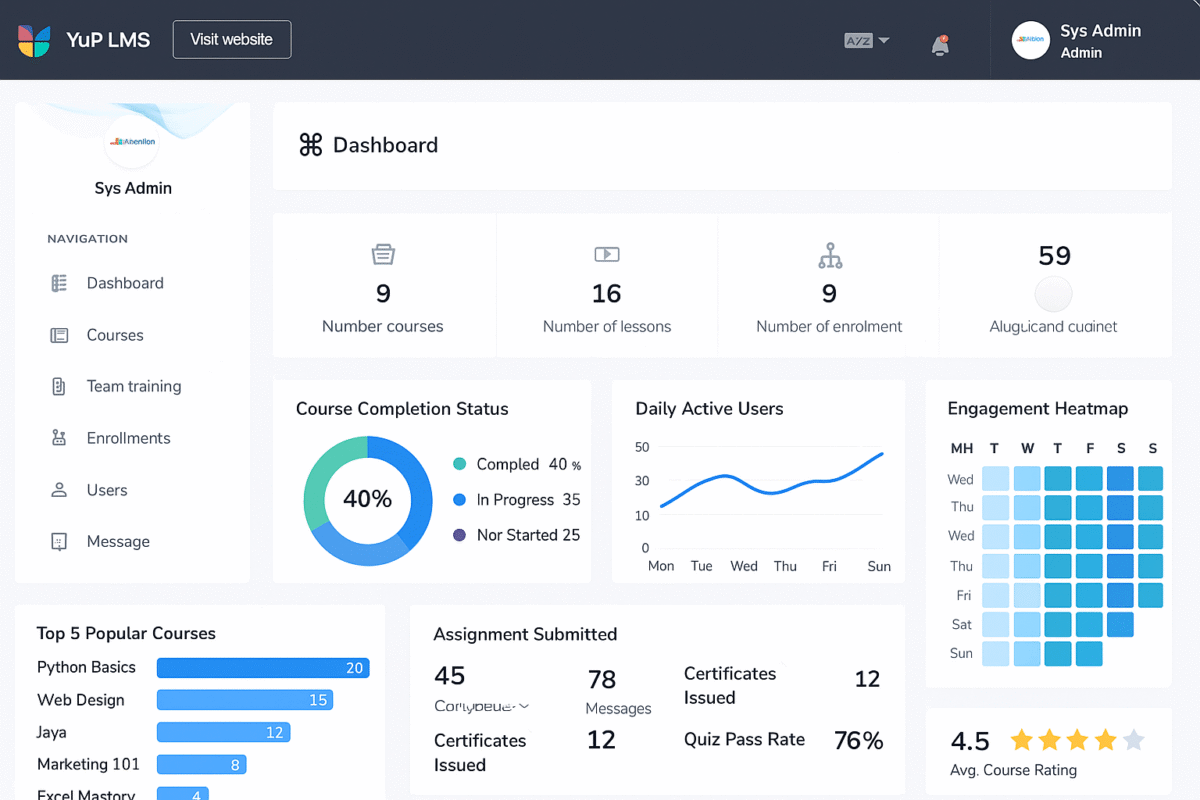Screen dimensions: 1200x800
Task: Click the Dashboard icon in the sidebar
Action: (x=59, y=283)
